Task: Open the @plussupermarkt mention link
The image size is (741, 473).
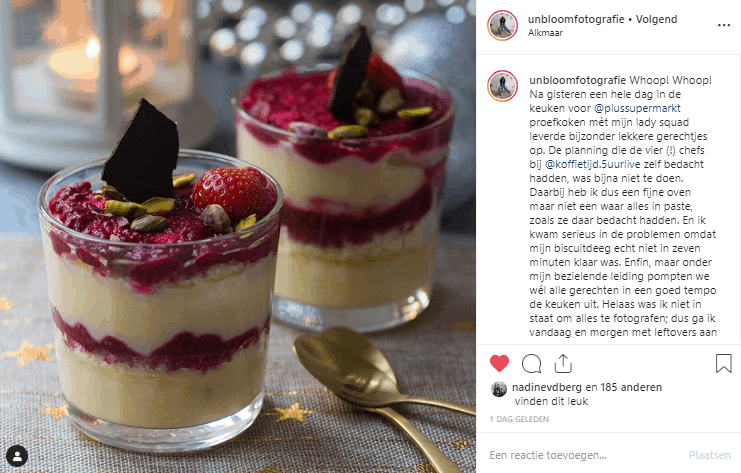Action: click(637, 108)
